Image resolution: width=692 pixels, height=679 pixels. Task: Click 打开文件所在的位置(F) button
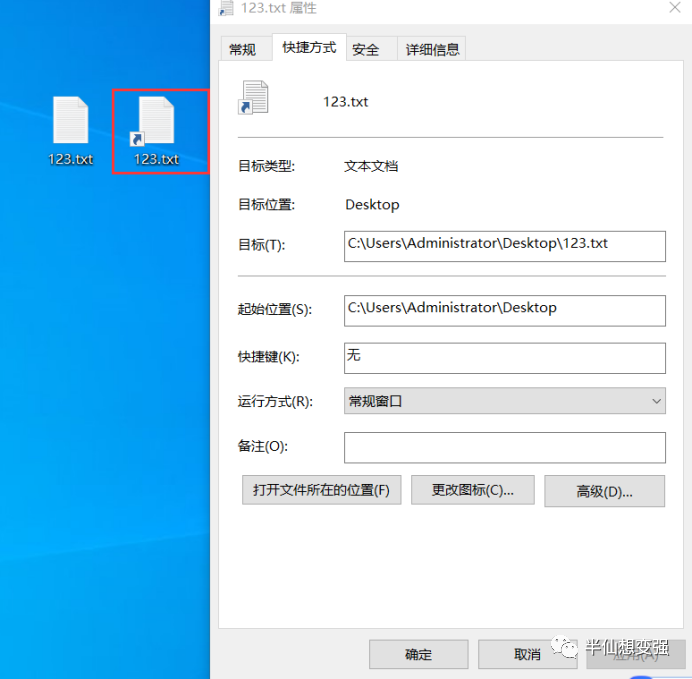(x=321, y=490)
